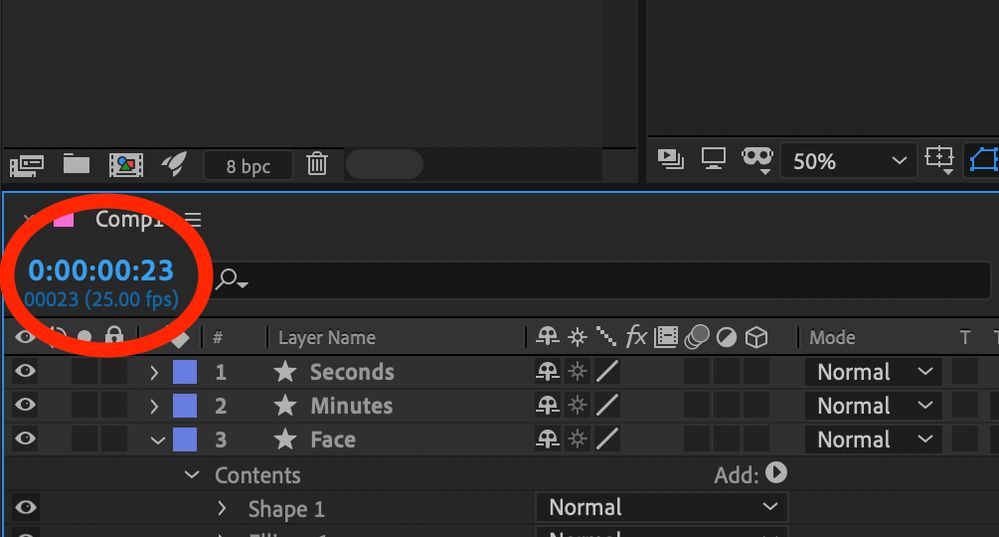Click the timeline layer search field
999x537 pixels.
click(600, 281)
